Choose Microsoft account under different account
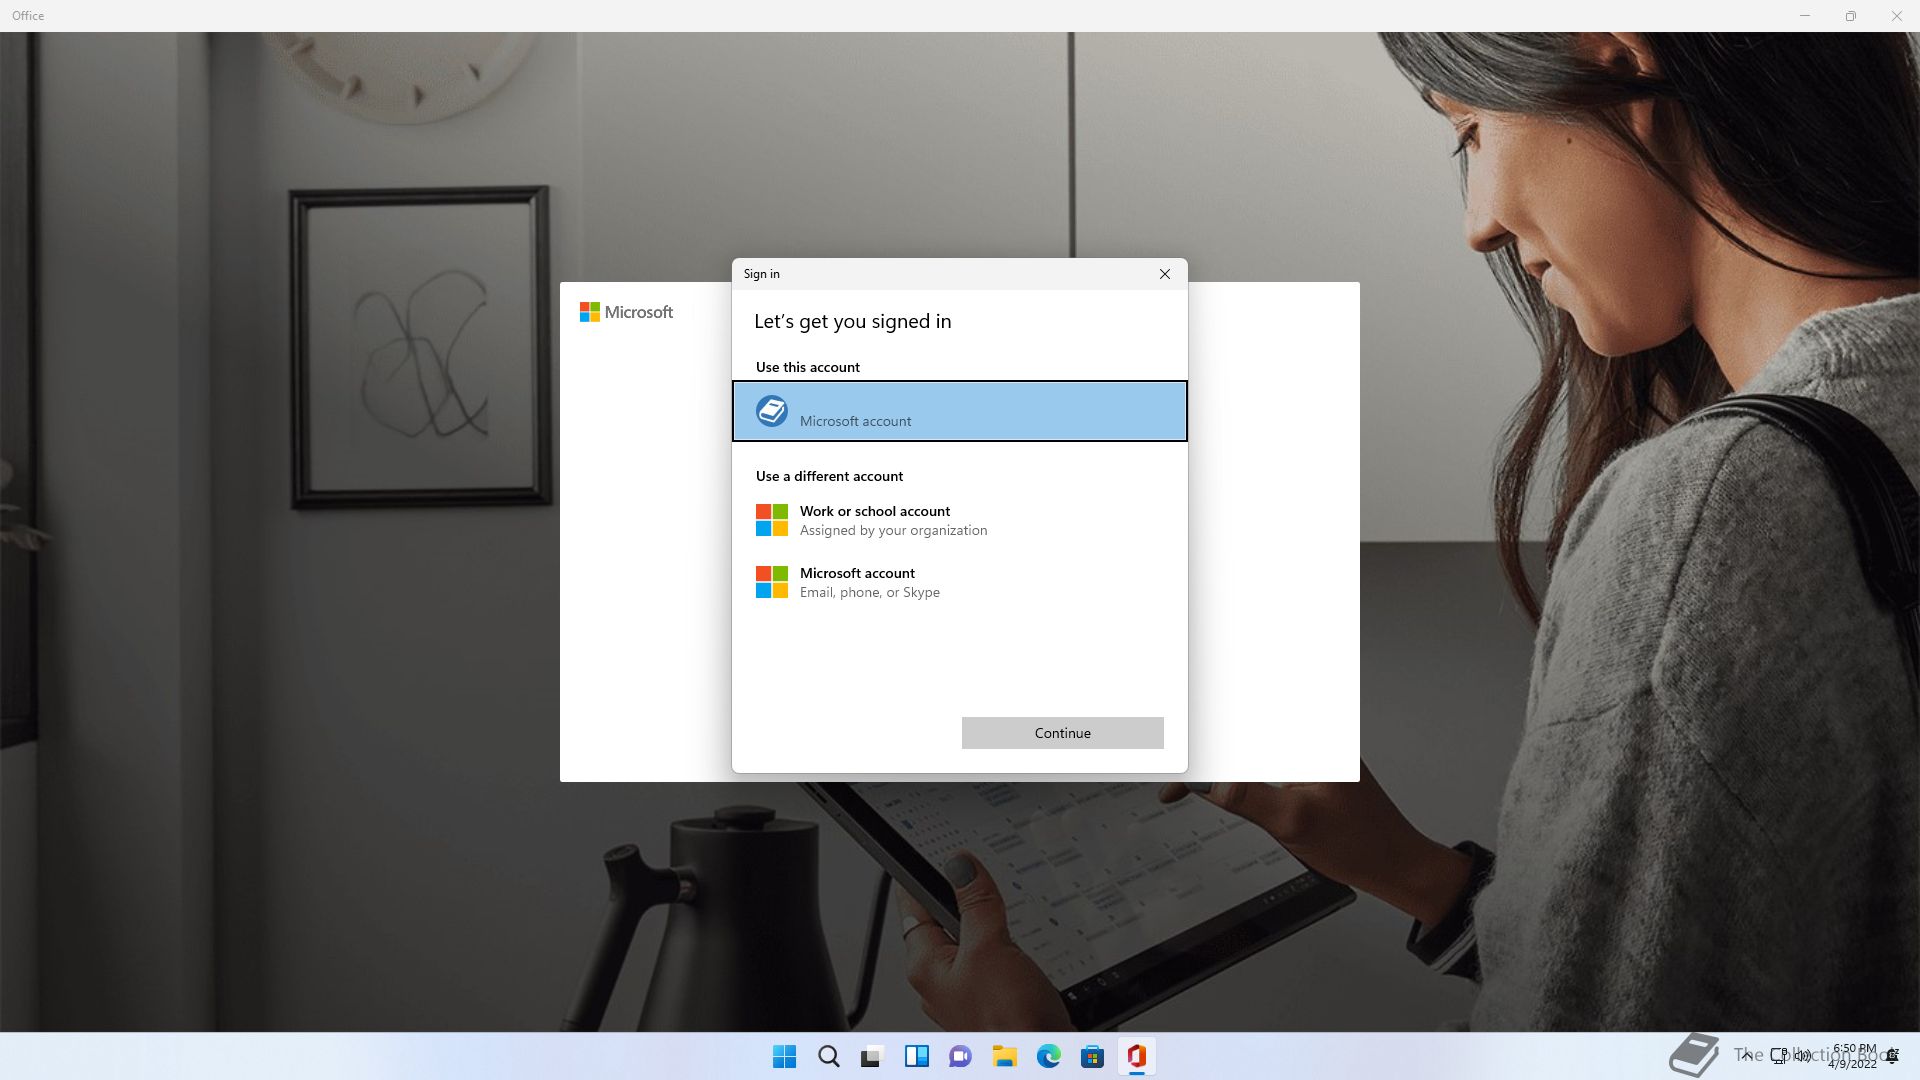 (x=960, y=582)
